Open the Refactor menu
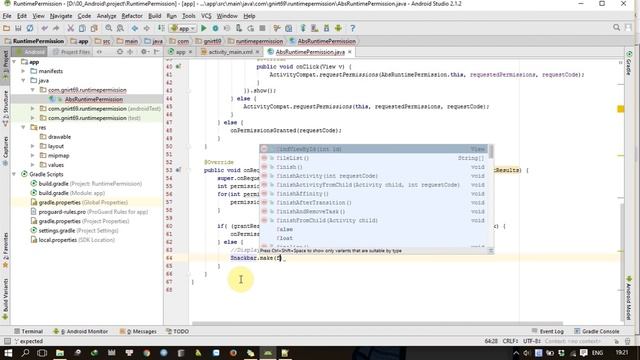Image resolution: width=640 pixels, height=360 pixels. coord(132,16)
